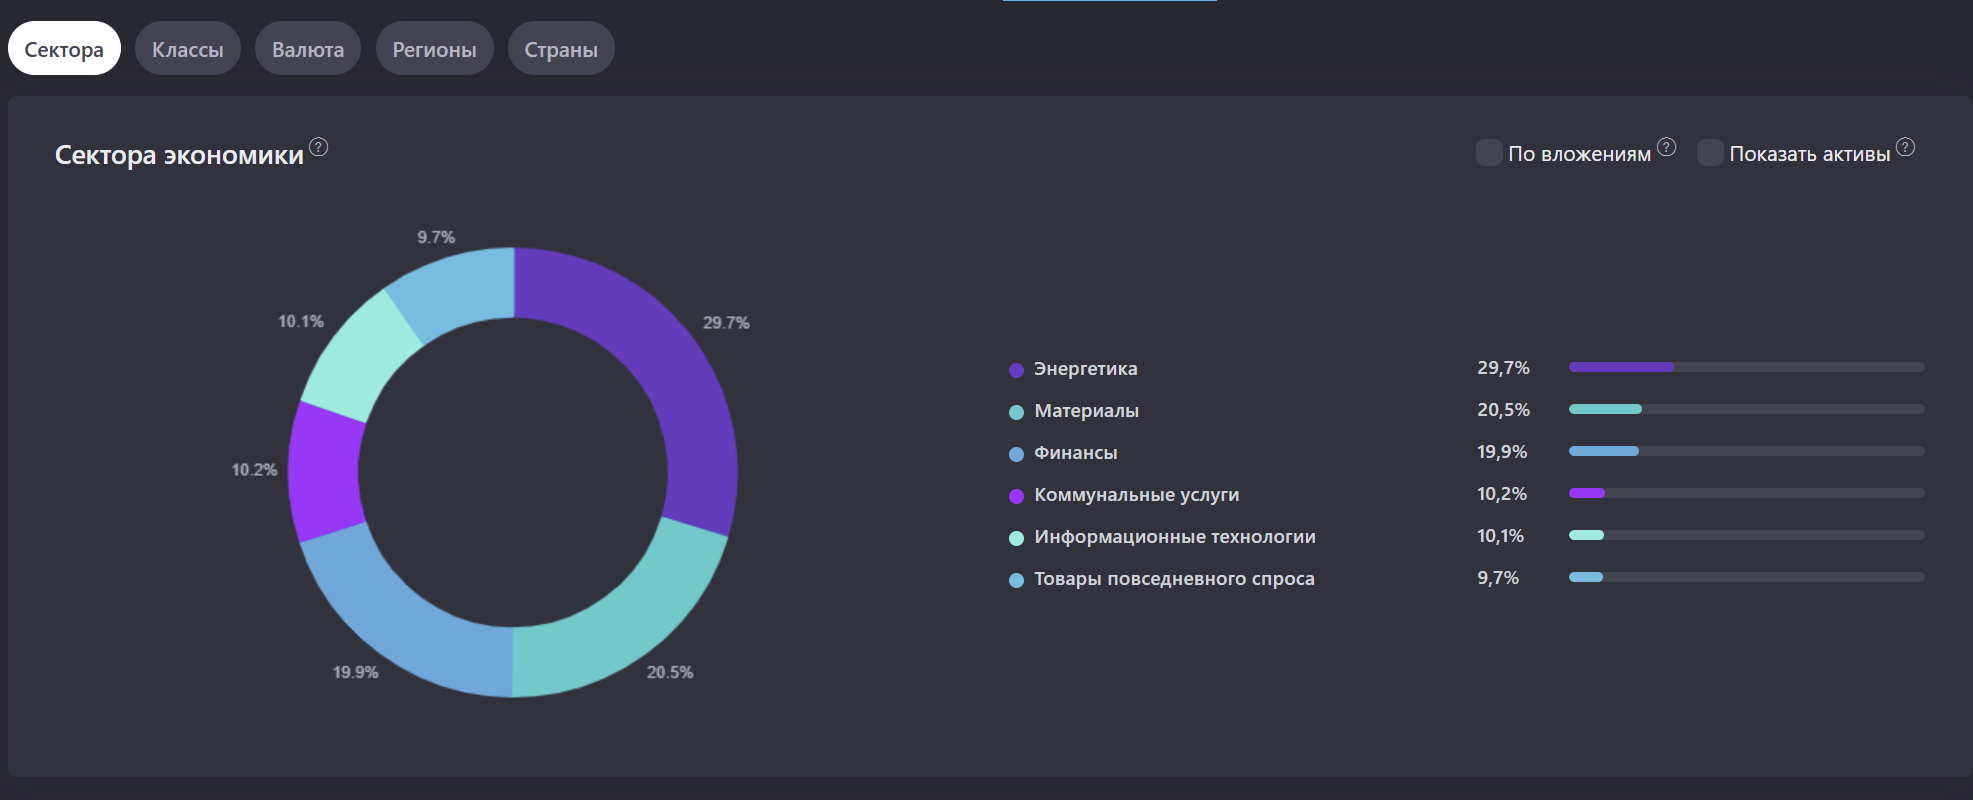
Task: Switch to the Классы tab
Action: click(x=188, y=48)
